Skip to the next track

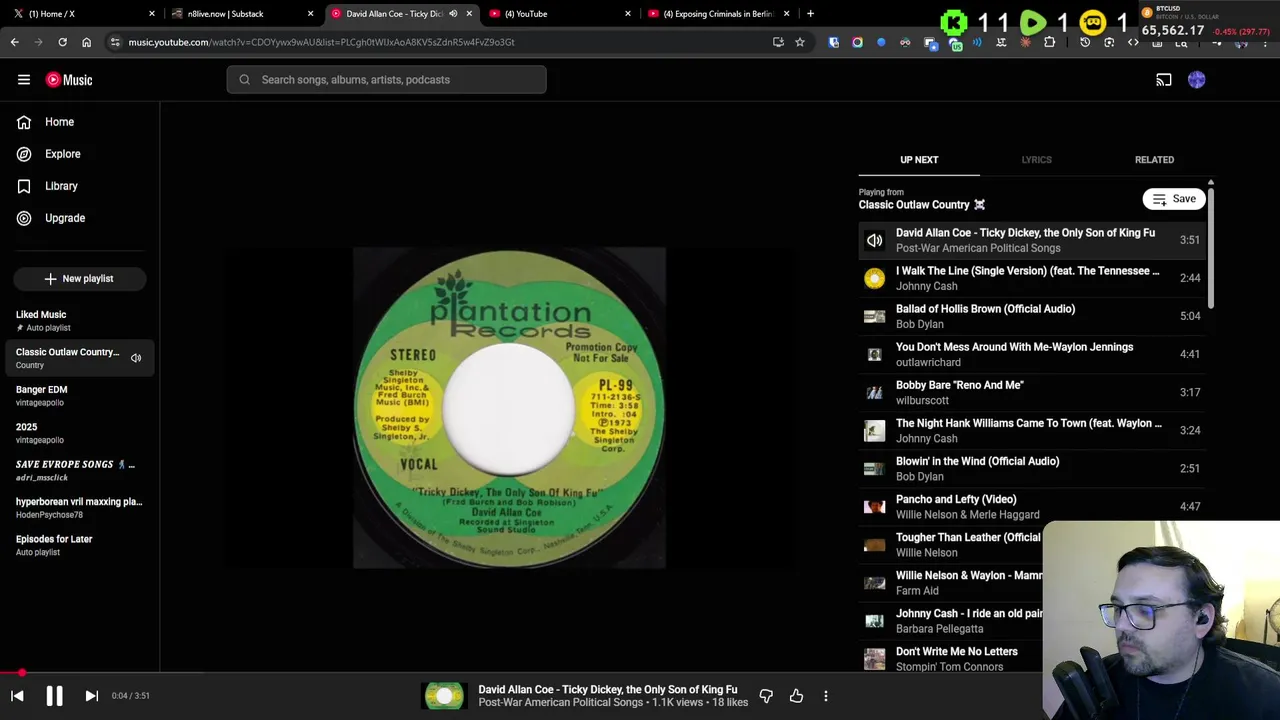click(x=91, y=696)
